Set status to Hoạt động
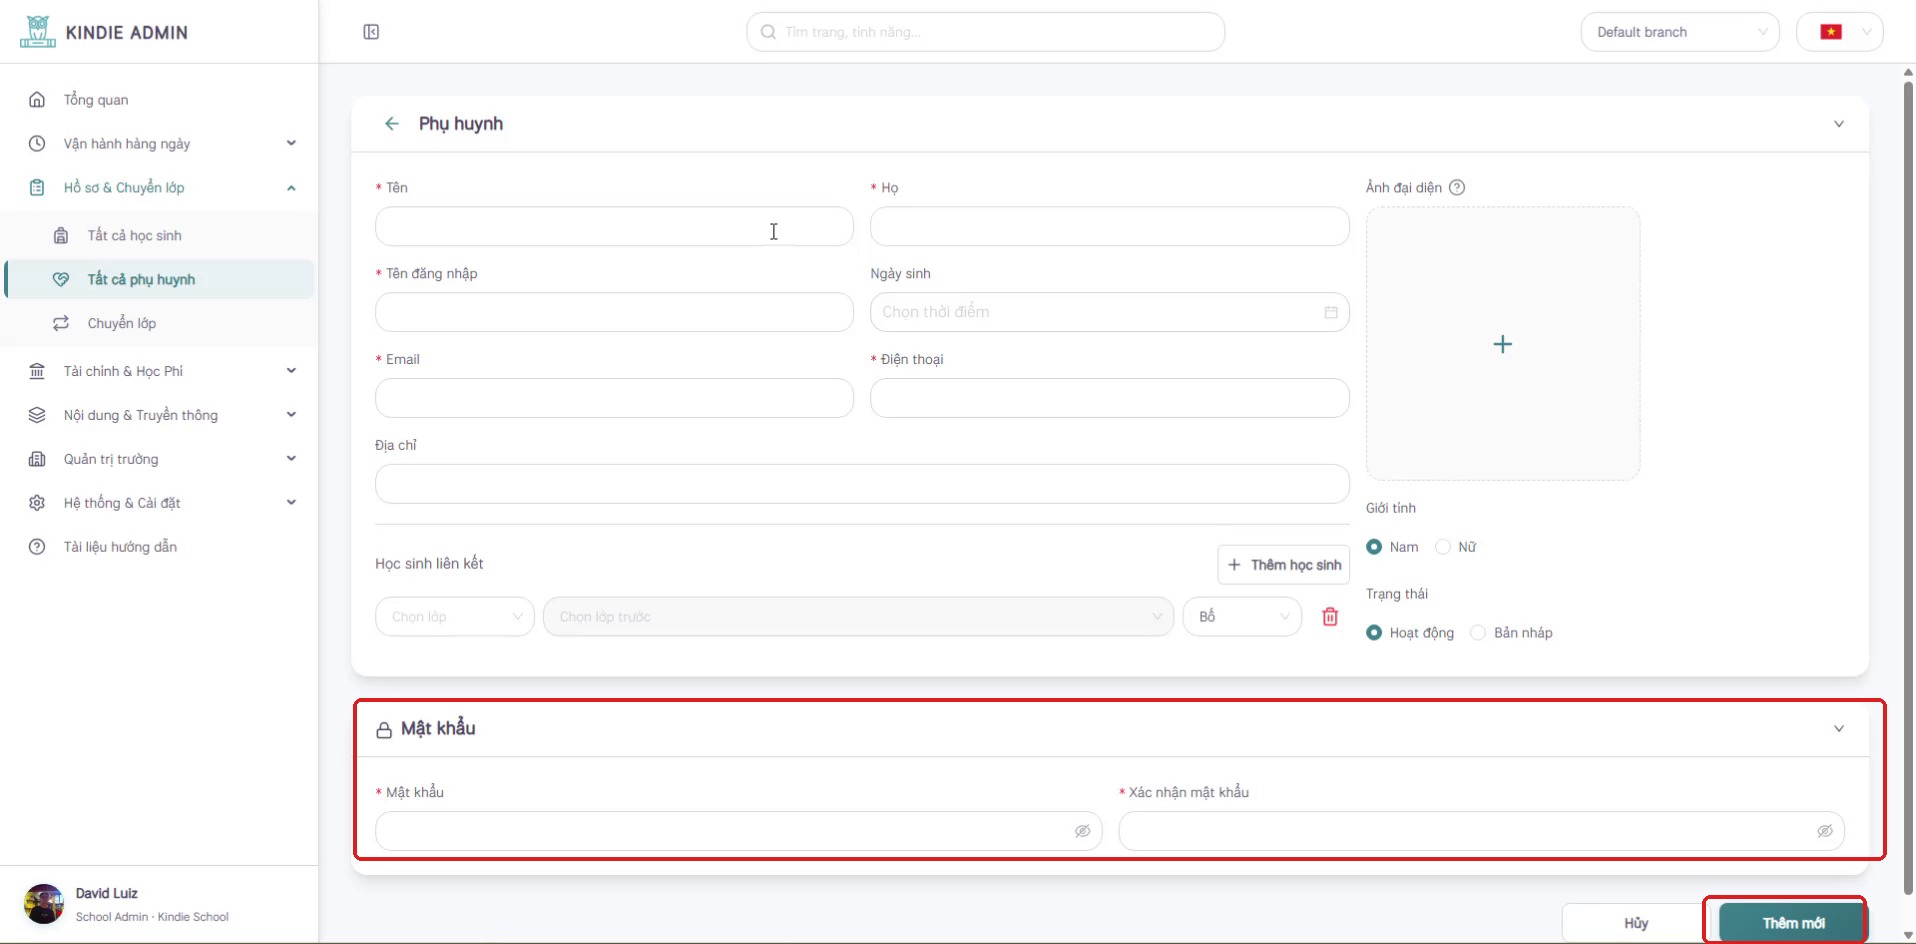Screen dimensions: 1916x944 click(1374, 633)
